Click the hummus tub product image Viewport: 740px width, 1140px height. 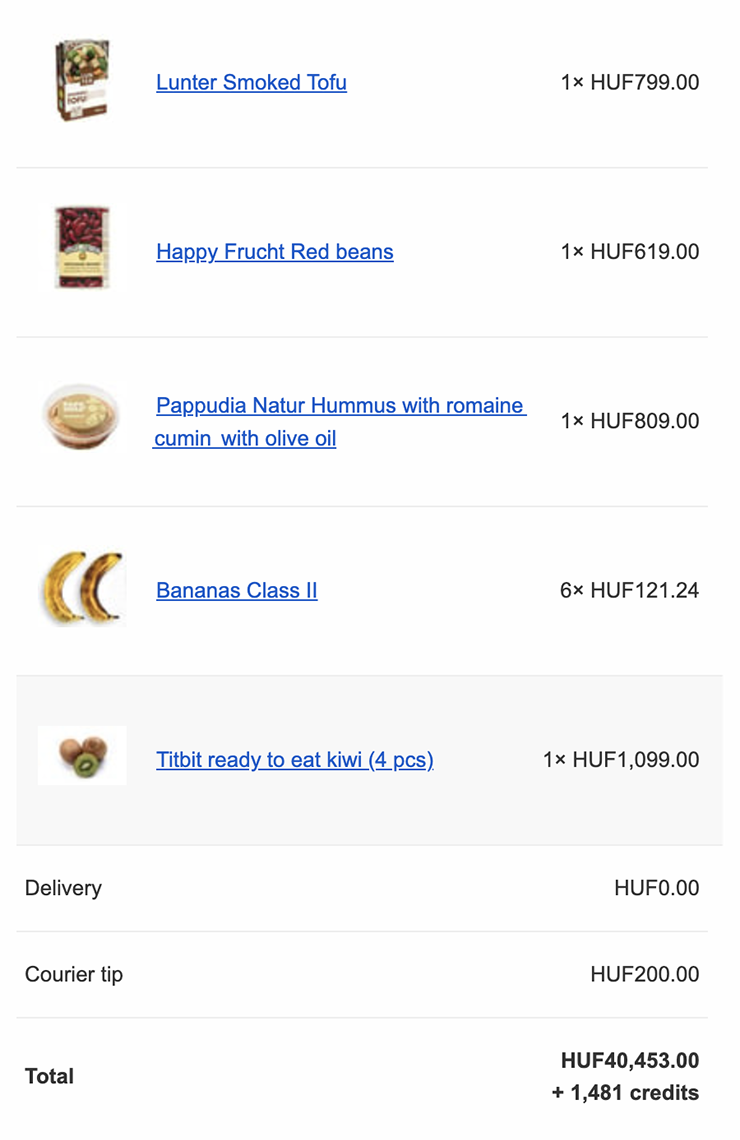click(x=81, y=417)
